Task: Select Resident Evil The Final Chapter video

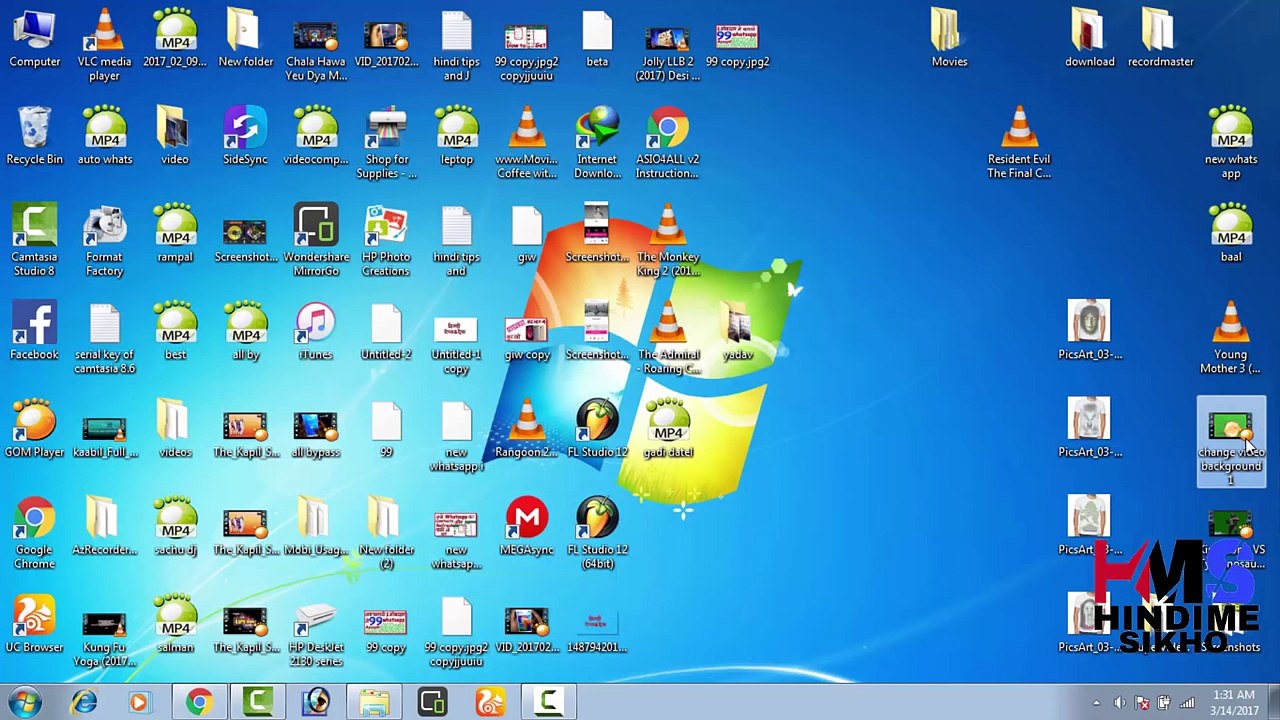Action: click(x=1019, y=142)
